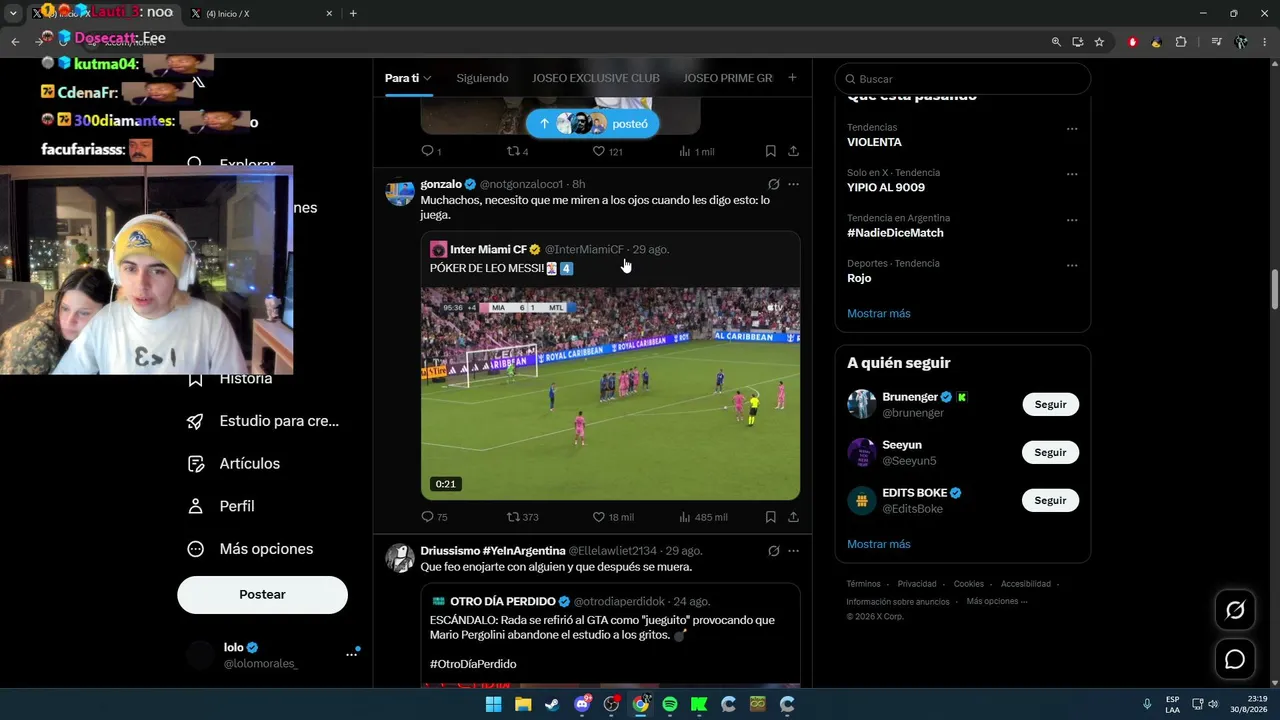Viewport: 1280px width, 720px height.
Task: Open Historia in the sidebar
Action: 231,379
